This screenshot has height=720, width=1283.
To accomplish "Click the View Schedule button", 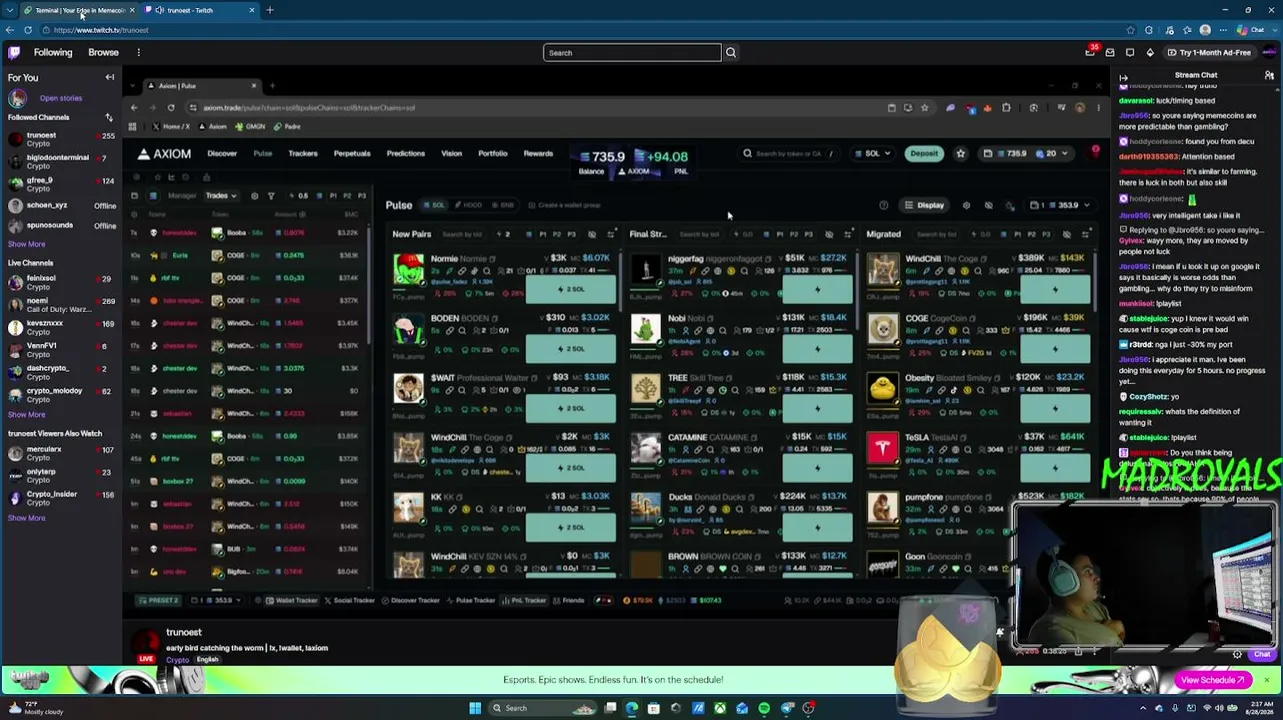I will (x=1213, y=680).
